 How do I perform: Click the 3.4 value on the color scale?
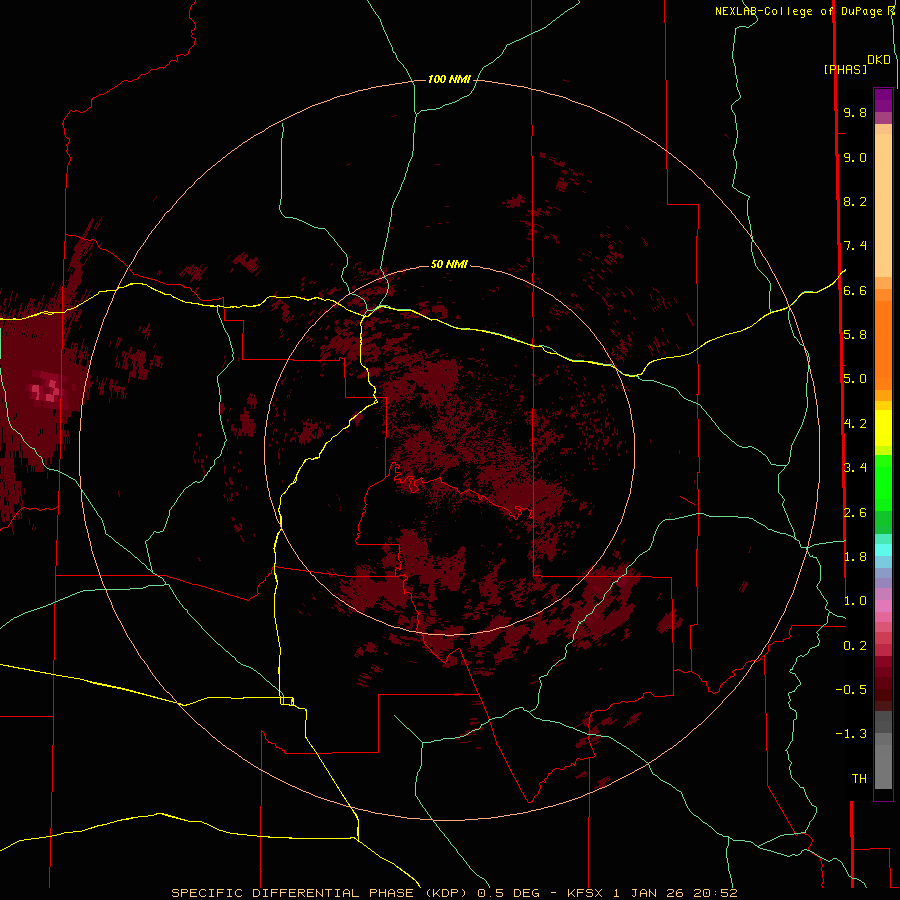click(855, 467)
